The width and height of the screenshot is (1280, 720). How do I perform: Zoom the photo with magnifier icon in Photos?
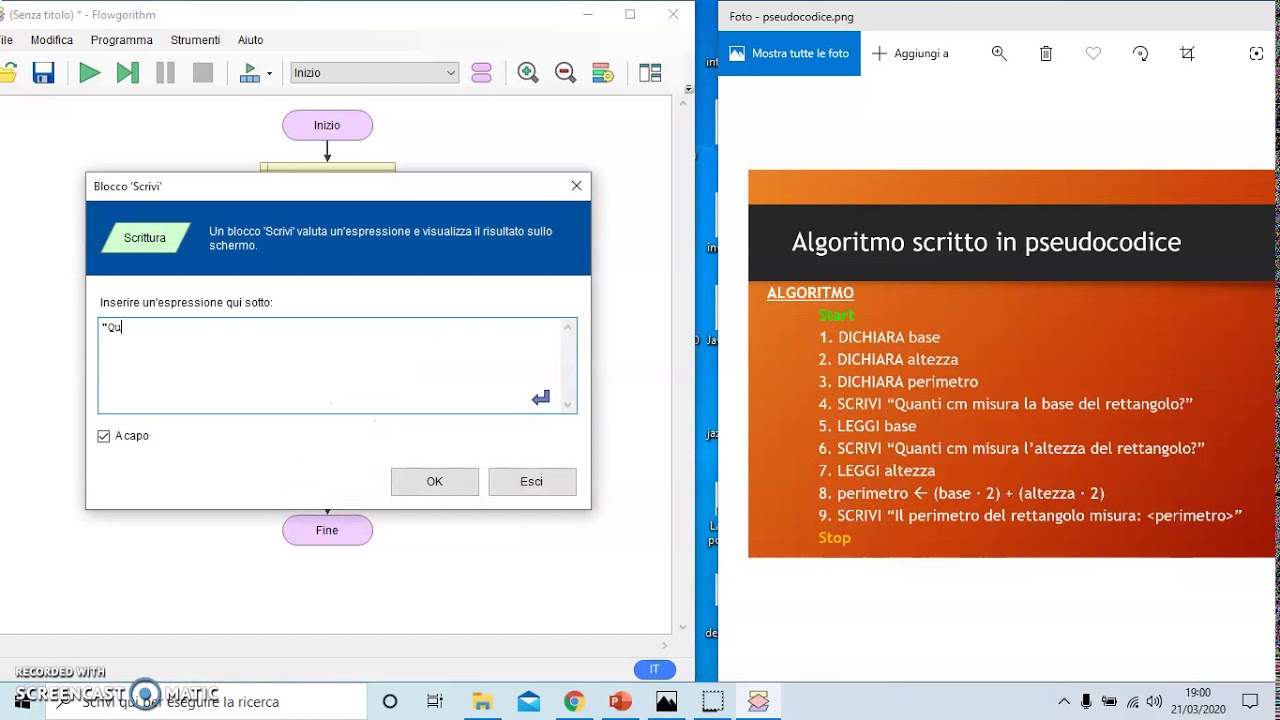pos(999,53)
